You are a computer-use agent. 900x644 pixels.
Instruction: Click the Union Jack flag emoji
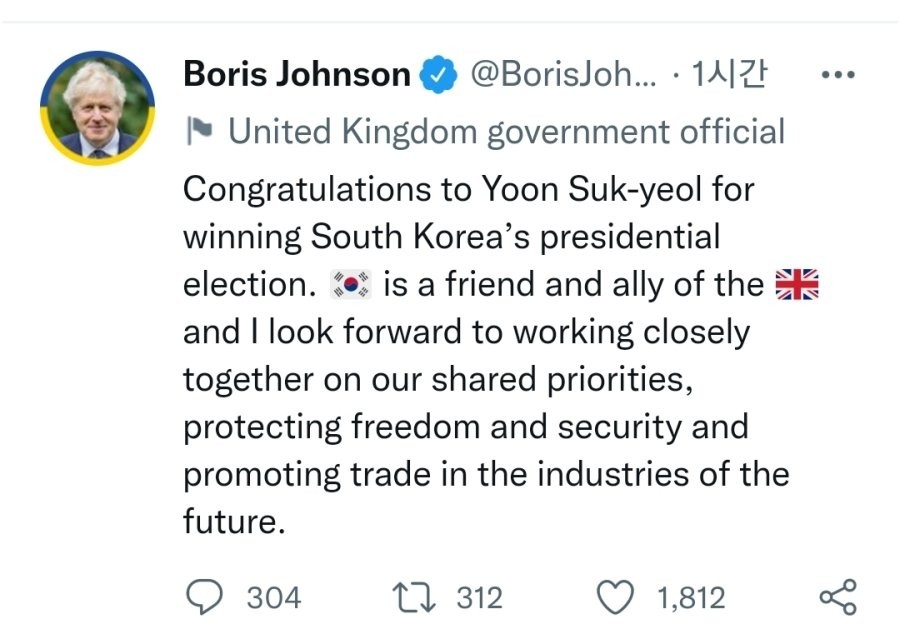click(797, 285)
